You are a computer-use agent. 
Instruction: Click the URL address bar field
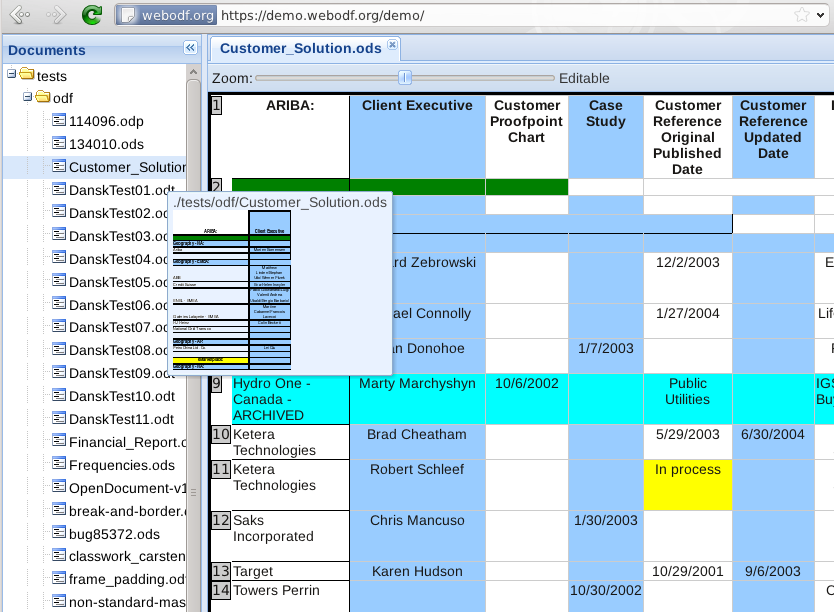coord(500,15)
